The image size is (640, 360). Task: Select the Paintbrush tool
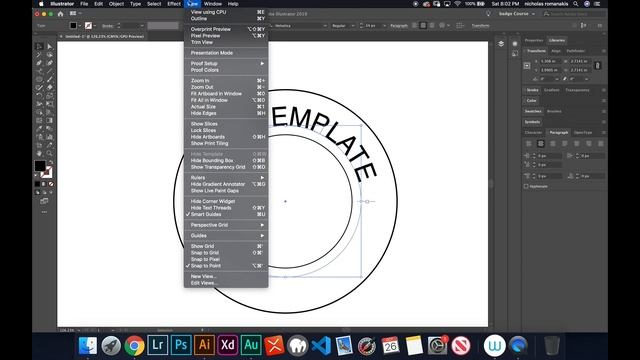click(49, 79)
